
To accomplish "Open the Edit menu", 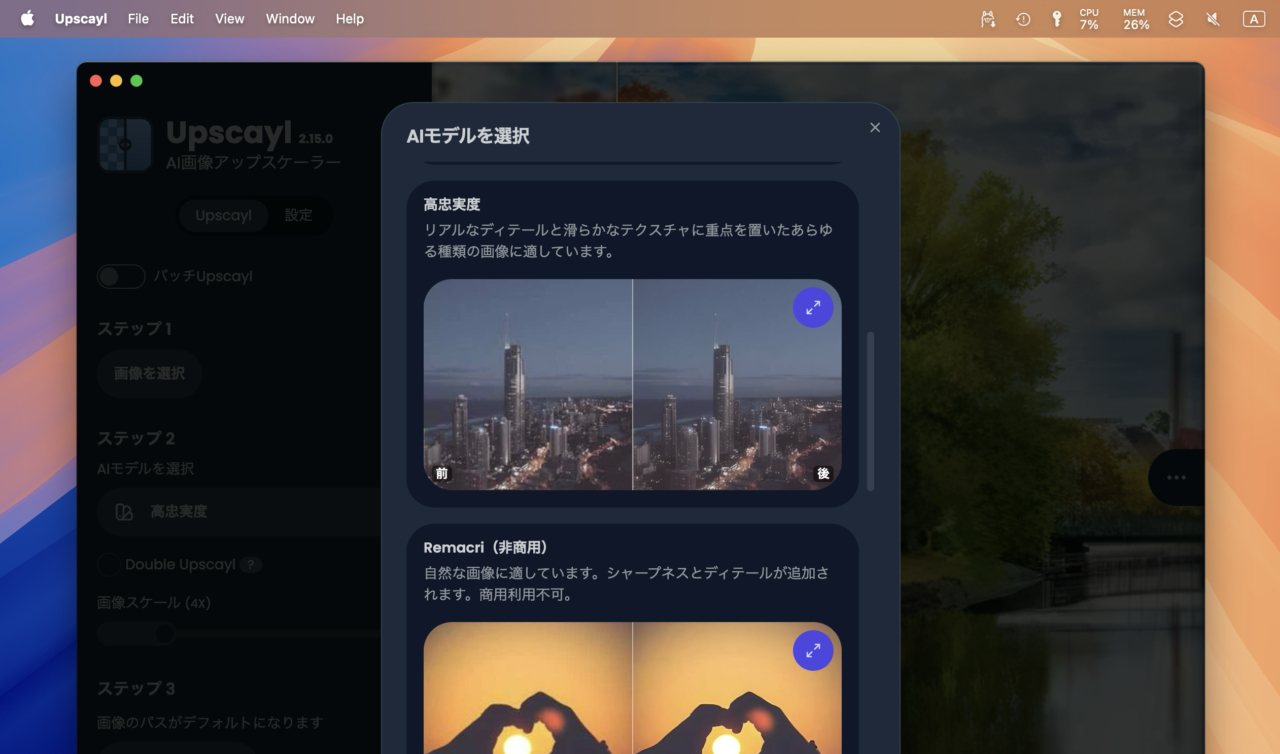I will point(182,18).
